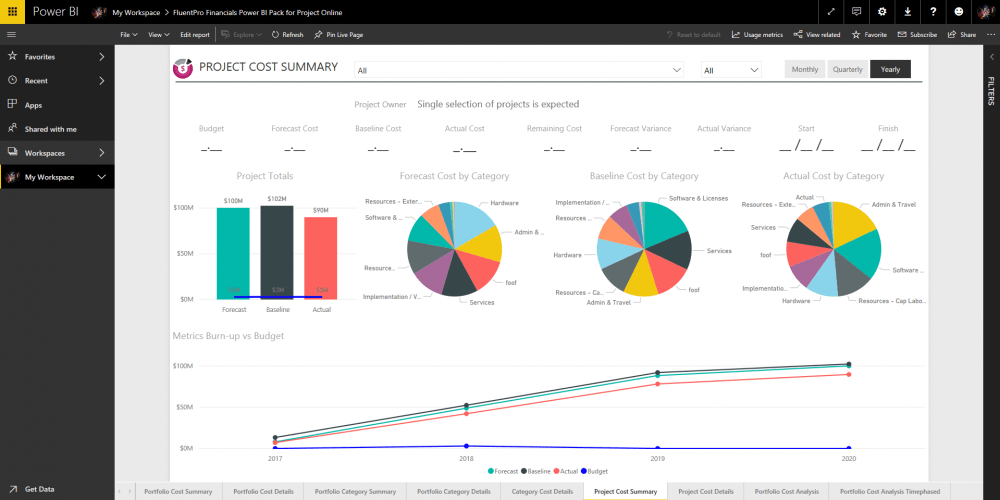Screen dimensions: 1000x500
Task: Click the download arrow icon
Action: point(908,12)
